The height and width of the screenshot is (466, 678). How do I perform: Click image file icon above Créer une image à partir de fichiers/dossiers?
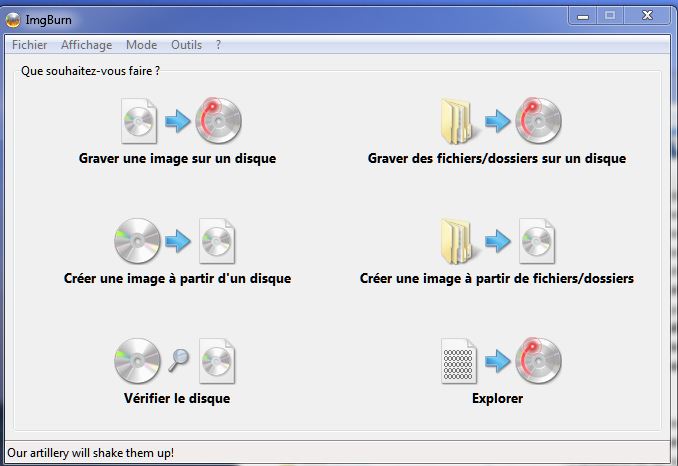click(x=537, y=241)
